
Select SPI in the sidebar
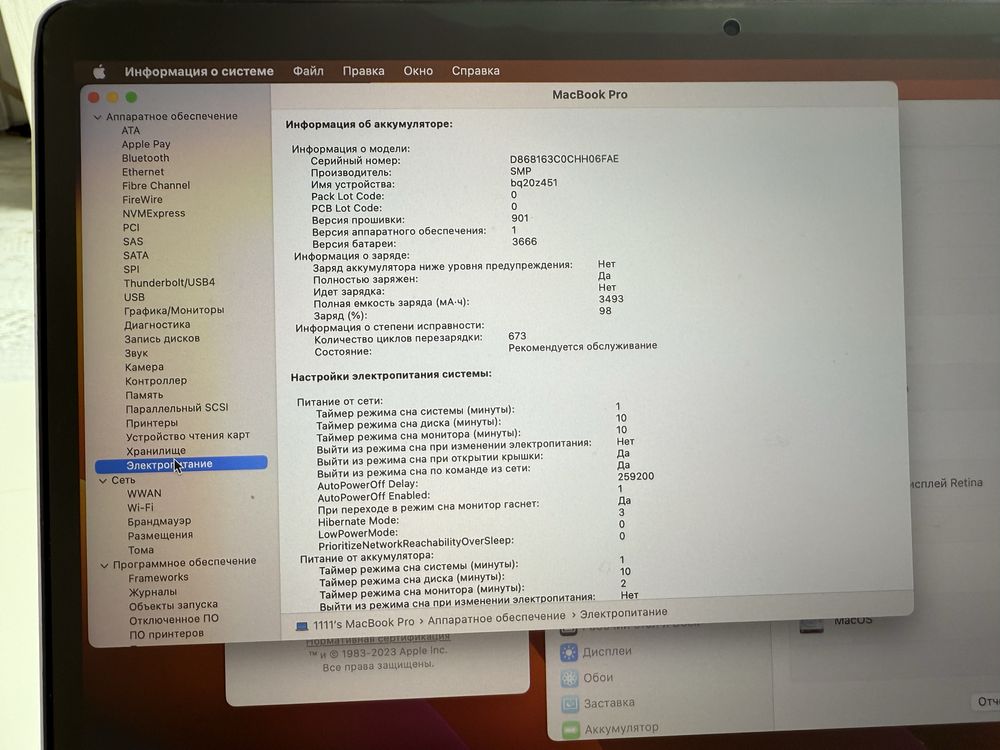point(131,269)
